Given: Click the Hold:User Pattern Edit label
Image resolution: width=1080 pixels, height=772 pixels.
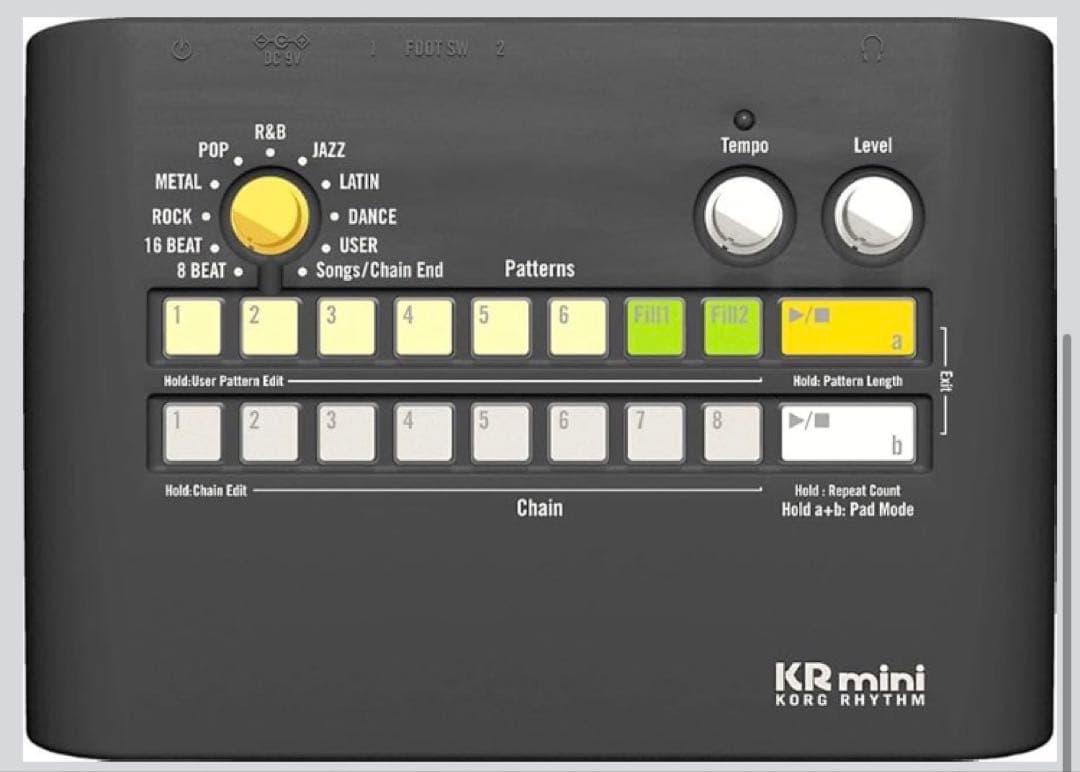Looking at the screenshot, I should 223,381.
